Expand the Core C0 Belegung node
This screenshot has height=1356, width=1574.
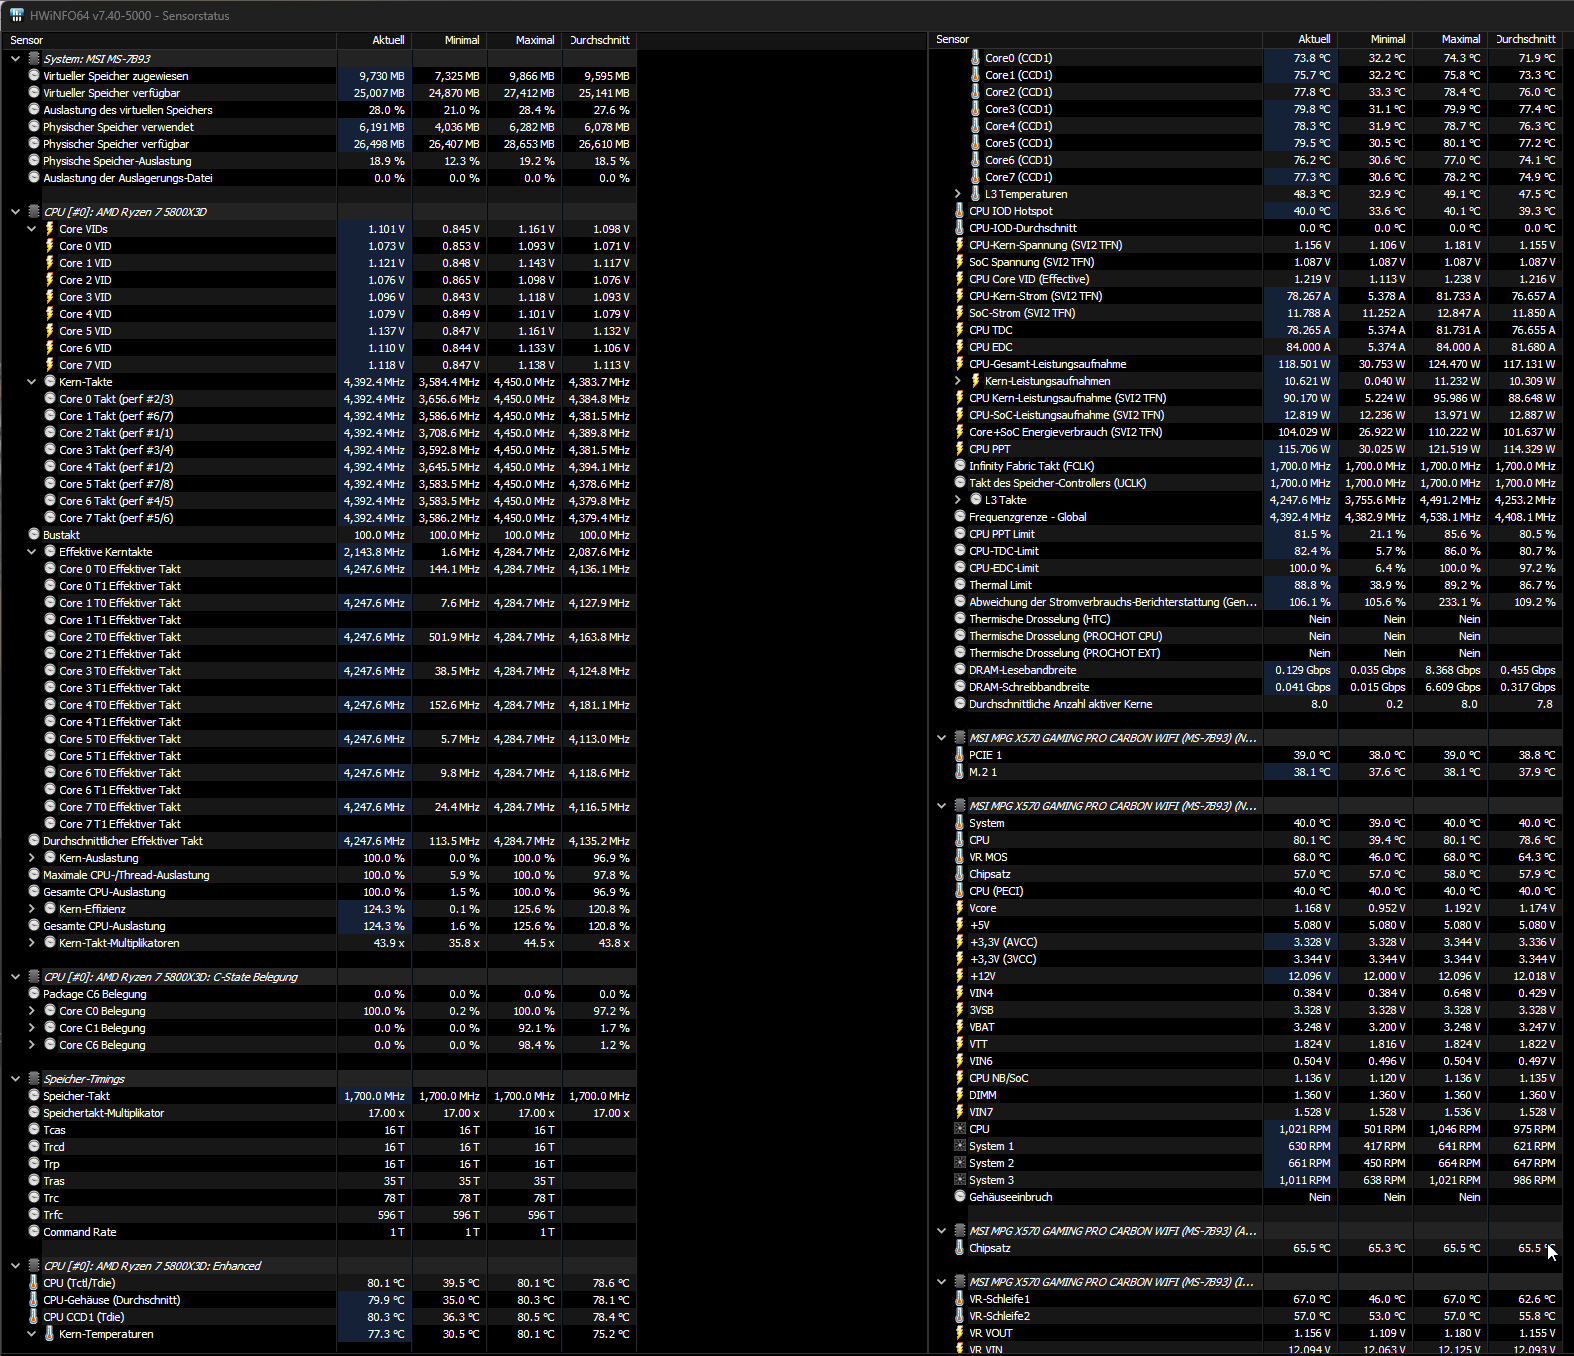(31, 1011)
